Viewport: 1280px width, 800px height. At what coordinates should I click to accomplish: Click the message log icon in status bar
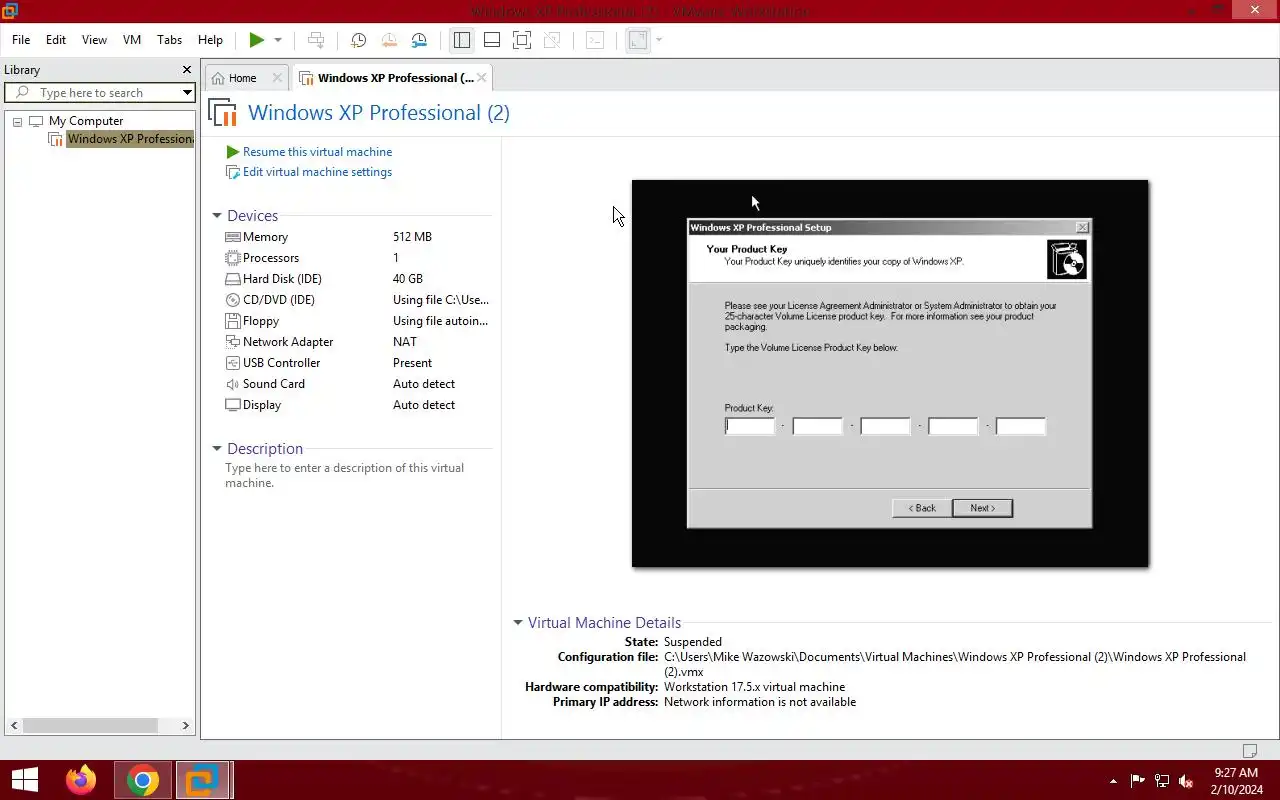click(1249, 751)
